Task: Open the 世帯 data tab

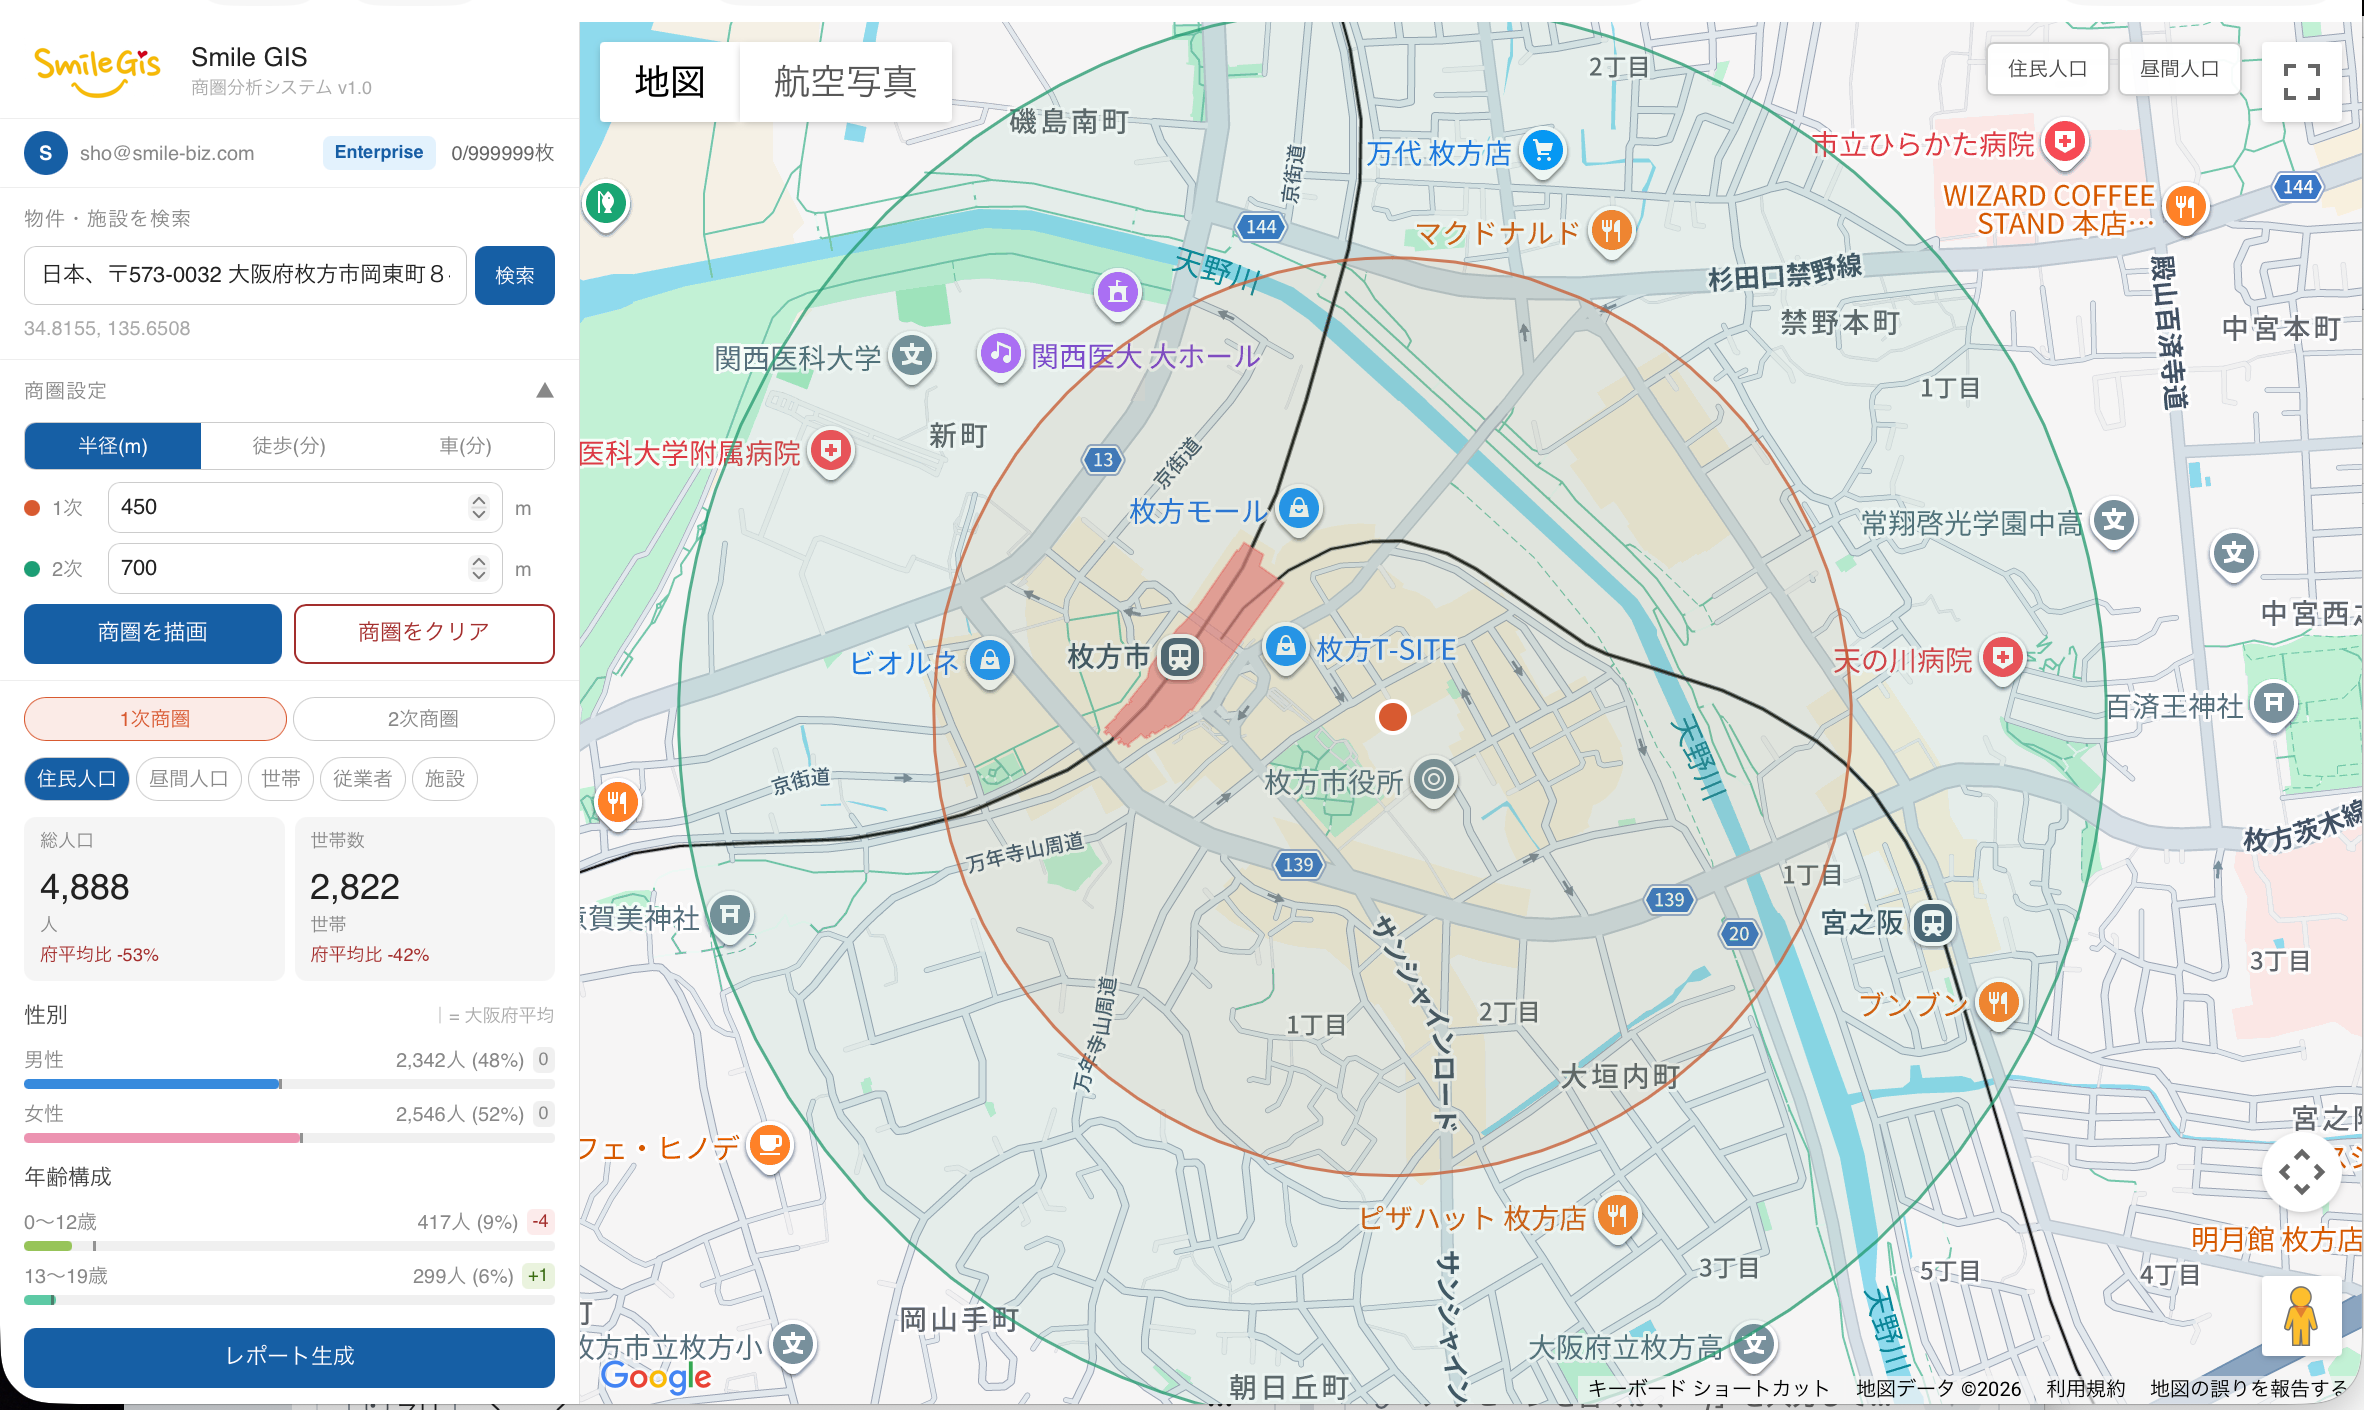Action: [x=281, y=779]
